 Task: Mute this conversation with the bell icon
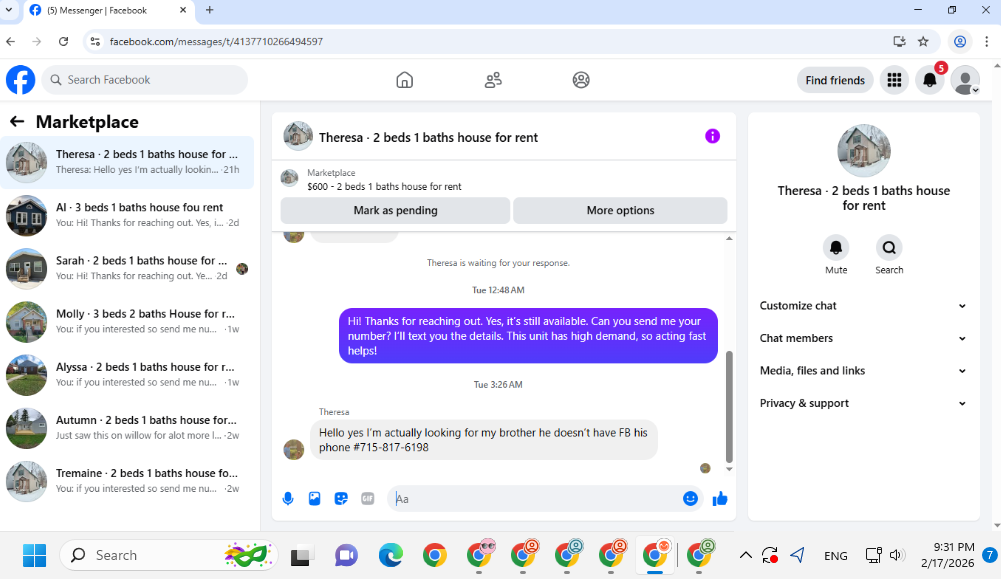[x=836, y=247]
